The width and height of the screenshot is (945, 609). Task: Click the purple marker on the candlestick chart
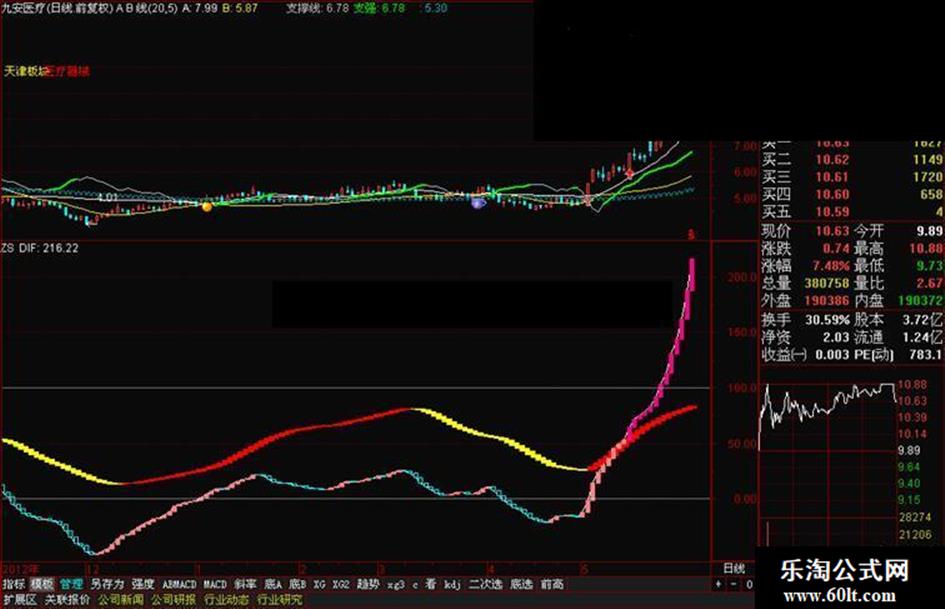pos(478,203)
